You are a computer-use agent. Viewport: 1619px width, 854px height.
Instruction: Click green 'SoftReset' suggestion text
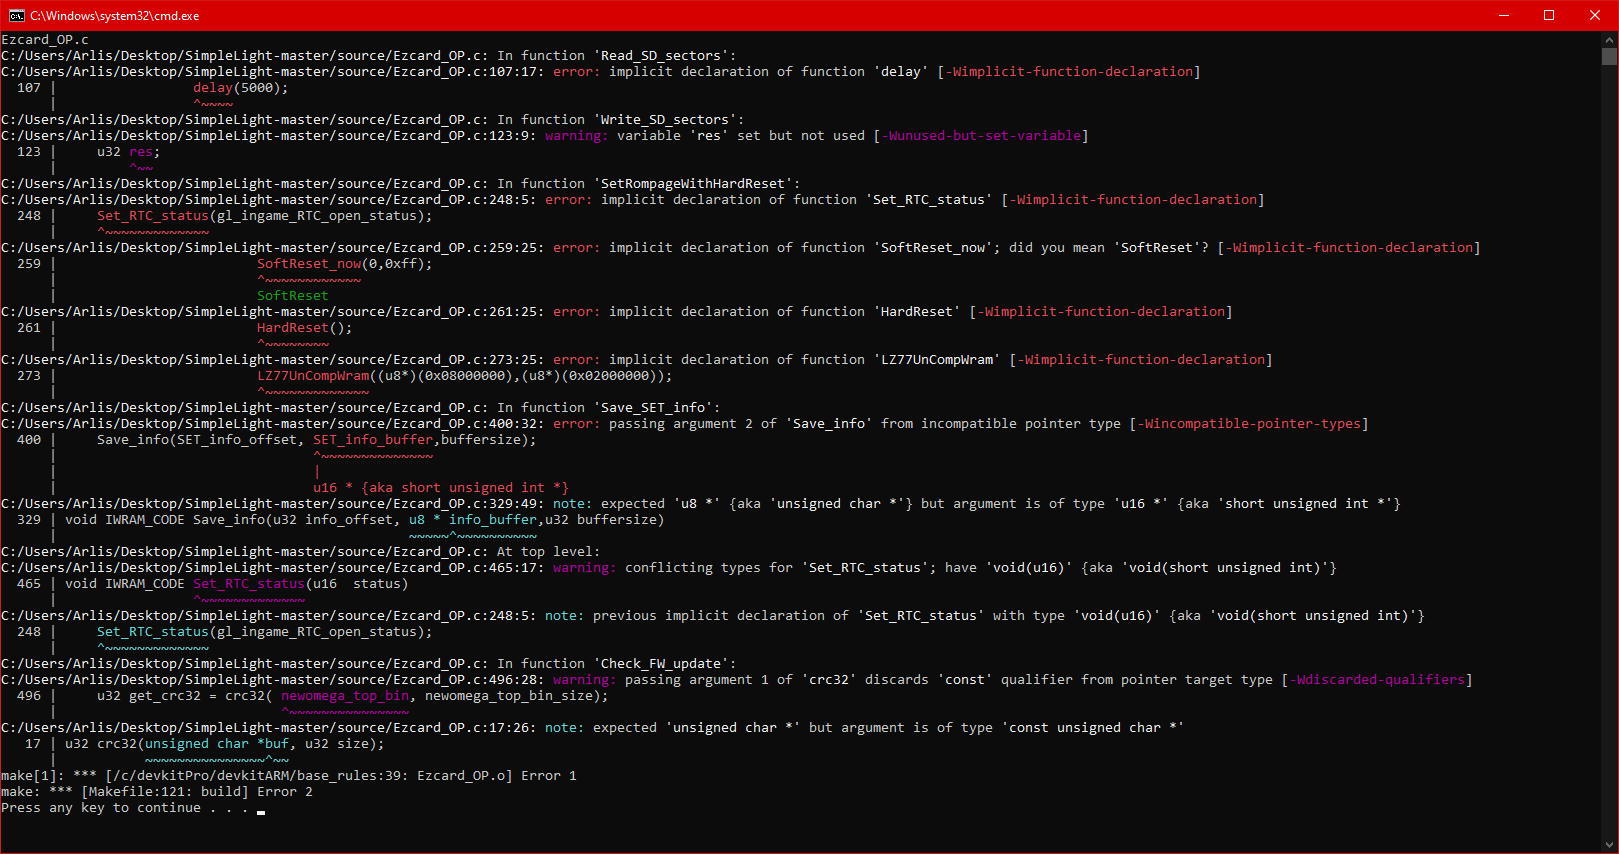click(x=292, y=296)
